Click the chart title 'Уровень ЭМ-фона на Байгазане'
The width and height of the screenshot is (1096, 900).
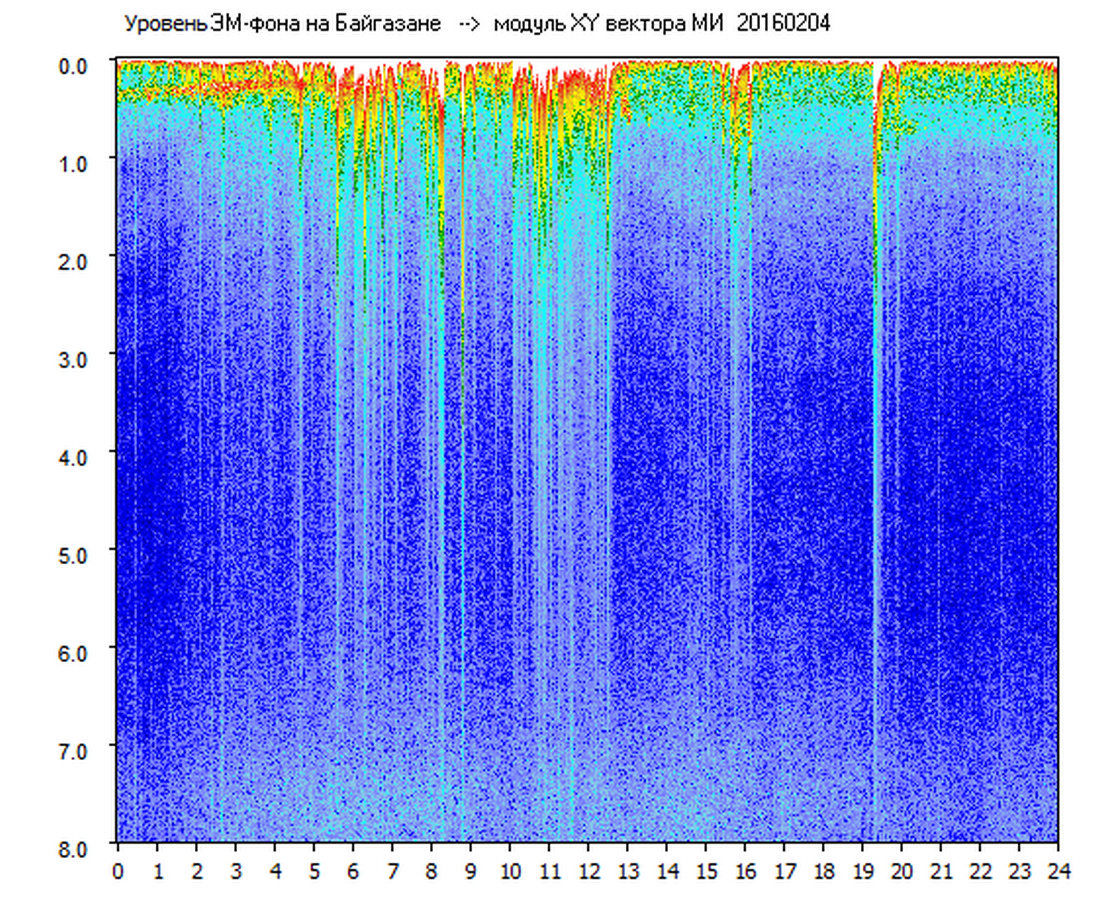281,24
